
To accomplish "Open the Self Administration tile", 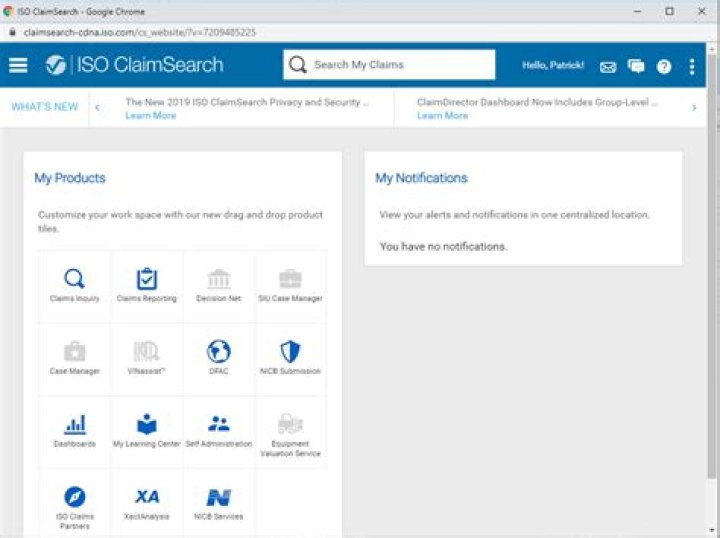I will pos(219,432).
